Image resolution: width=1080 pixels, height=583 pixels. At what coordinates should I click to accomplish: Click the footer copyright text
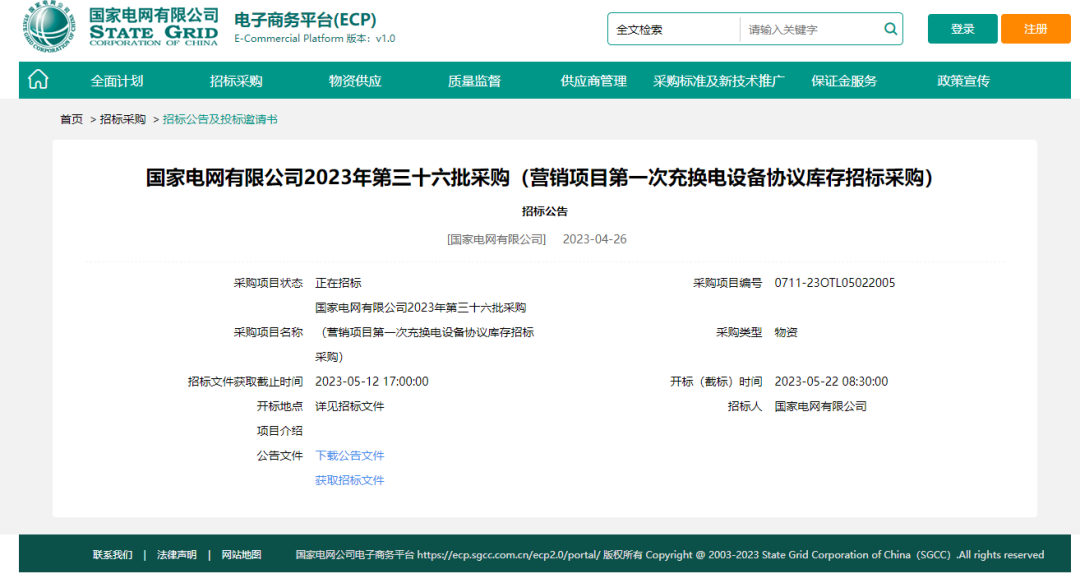(x=669, y=555)
